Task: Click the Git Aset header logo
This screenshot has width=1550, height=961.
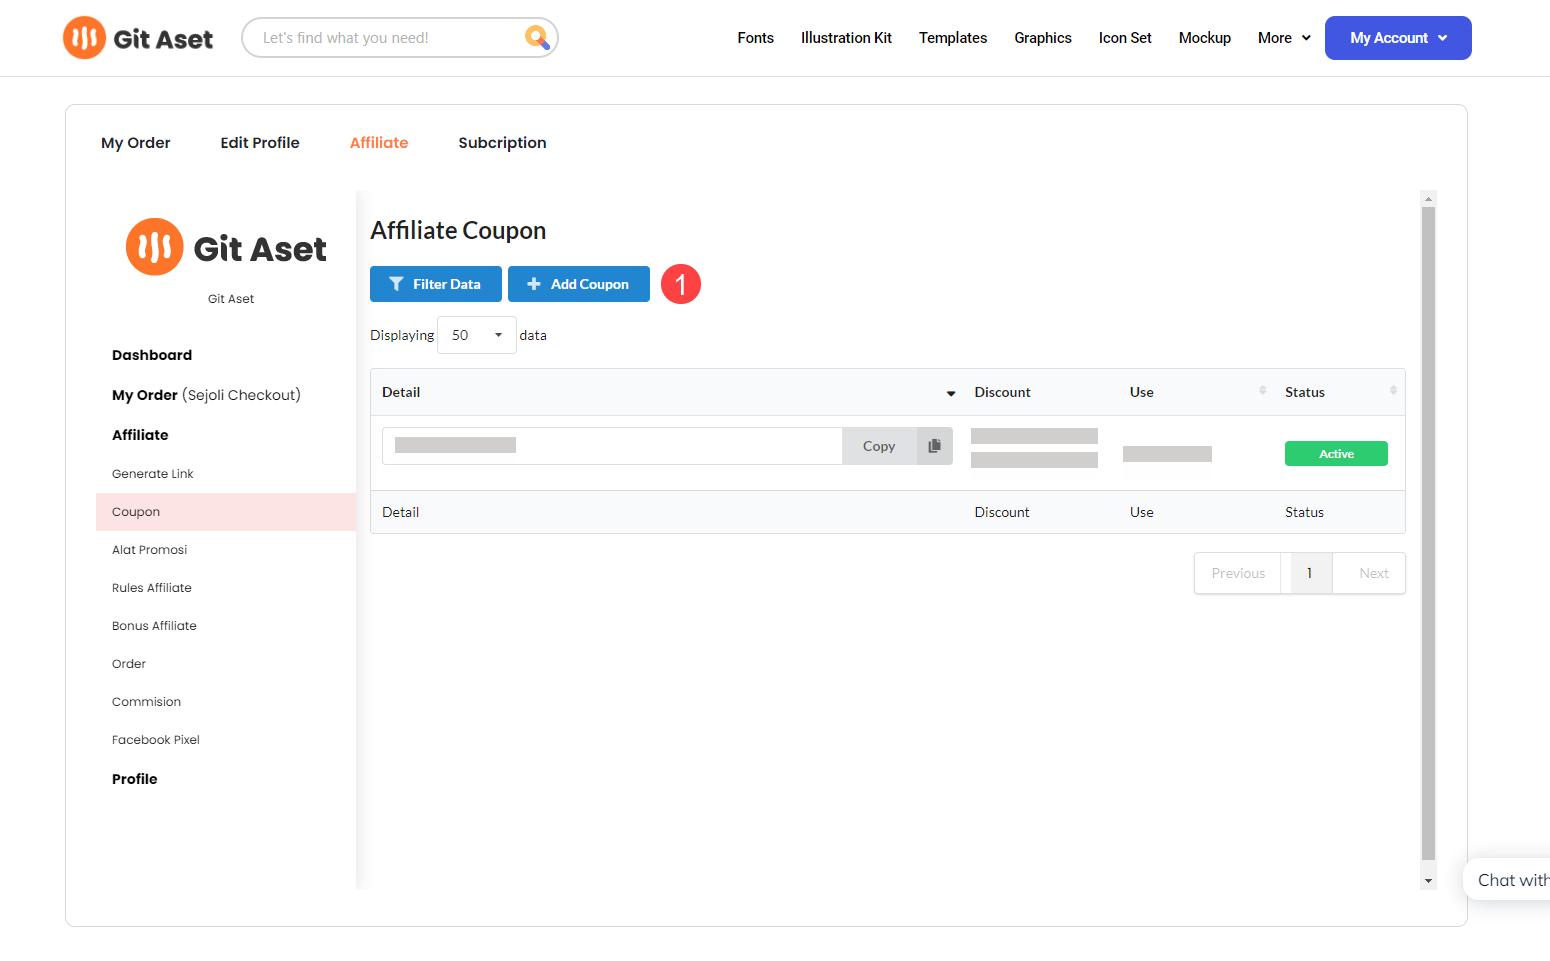Action: [138, 38]
